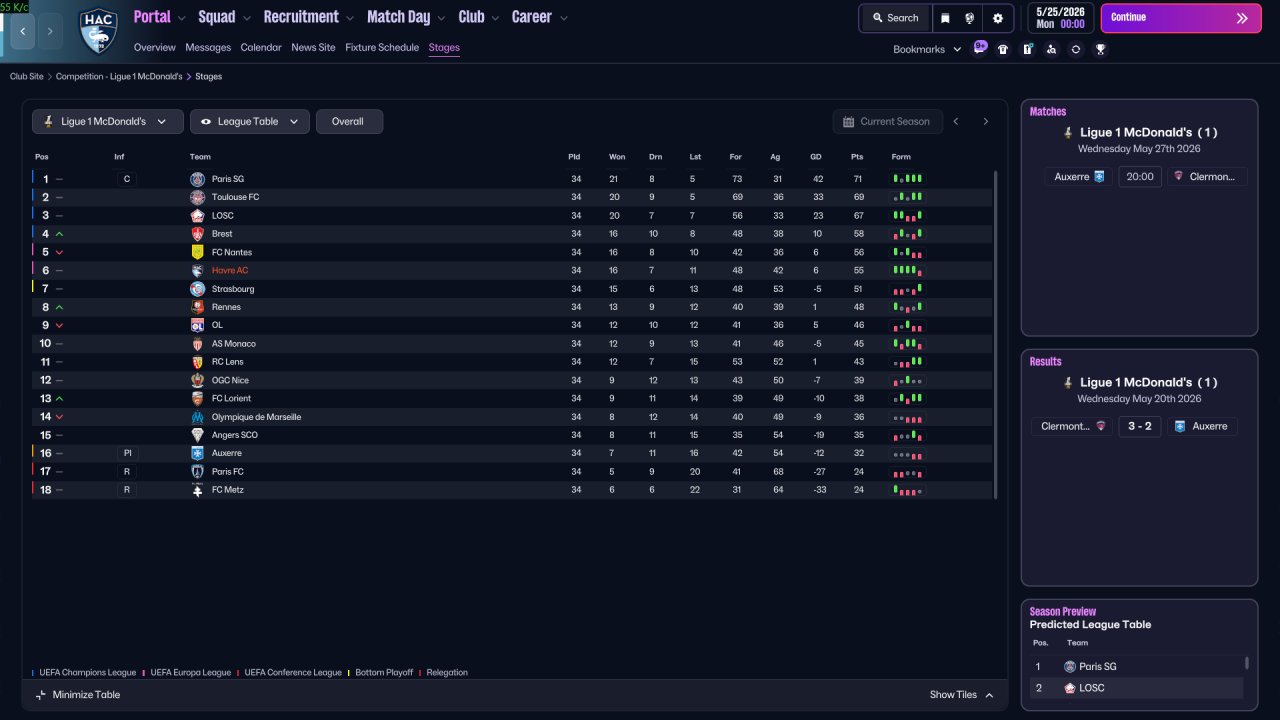This screenshot has height=720, width=1280.
Task: Sort table by Pts column header
Action: (x=857, y=157)
